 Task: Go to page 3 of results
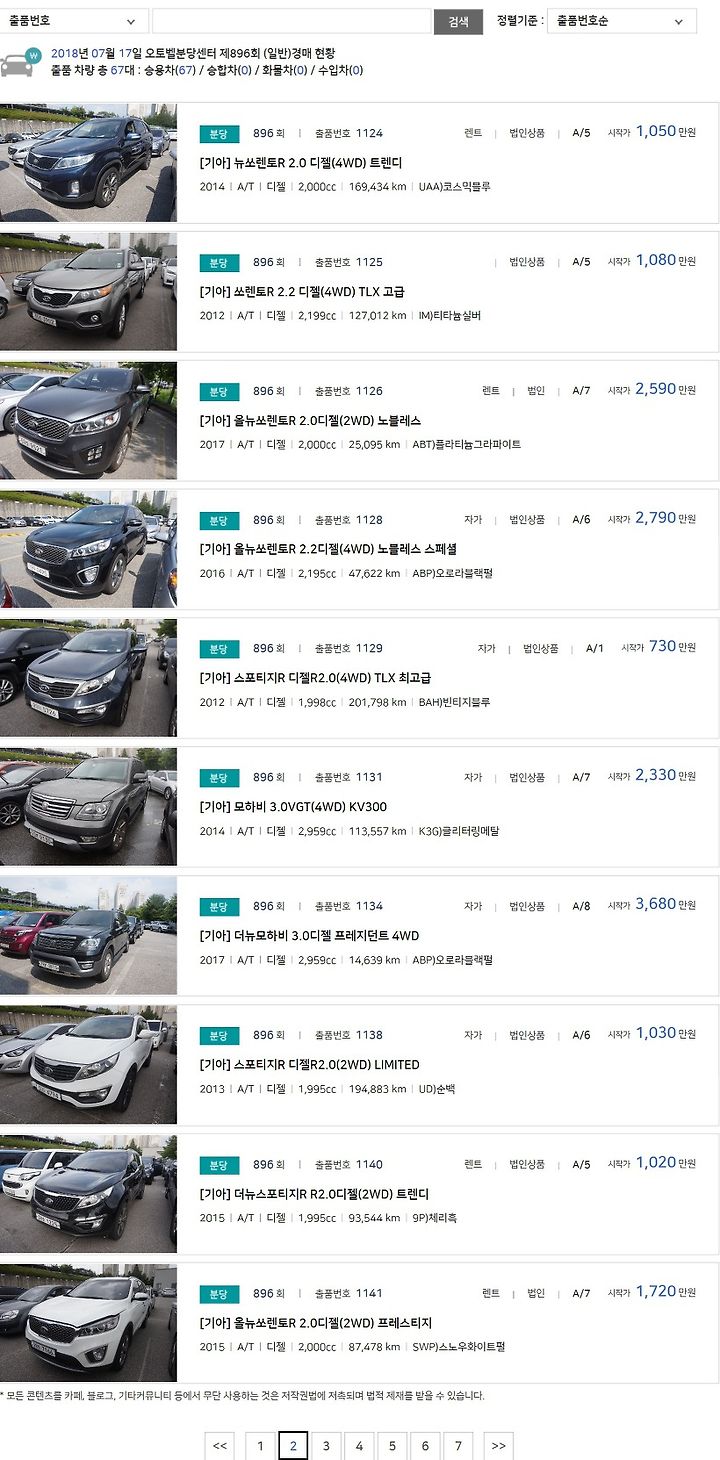(x=326, y=1446)
